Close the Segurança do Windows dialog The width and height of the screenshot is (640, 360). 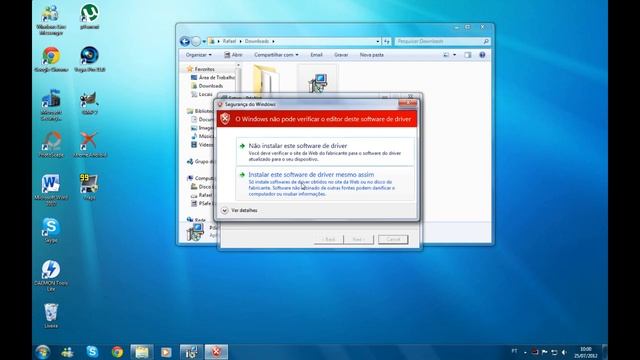[x=407, y=104]
